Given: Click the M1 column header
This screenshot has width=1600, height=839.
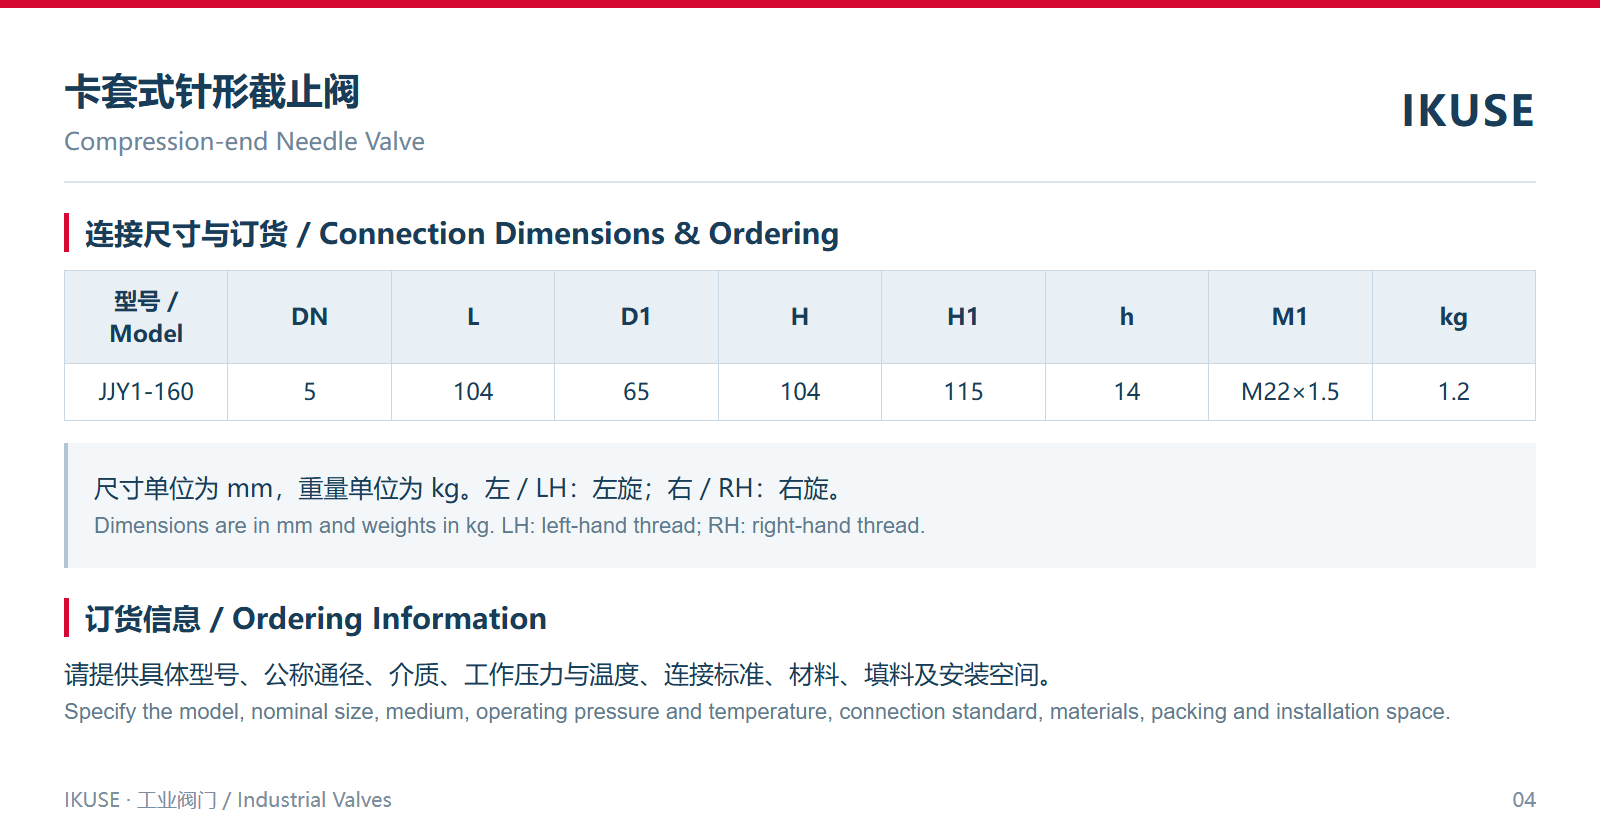Looking at the screenshot, I should (1290, 317).
